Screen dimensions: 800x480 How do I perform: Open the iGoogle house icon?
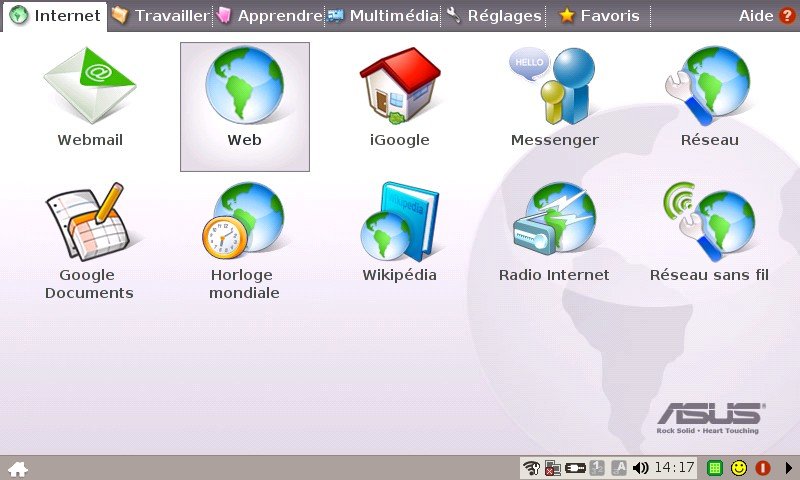click(x=399, y=86)
